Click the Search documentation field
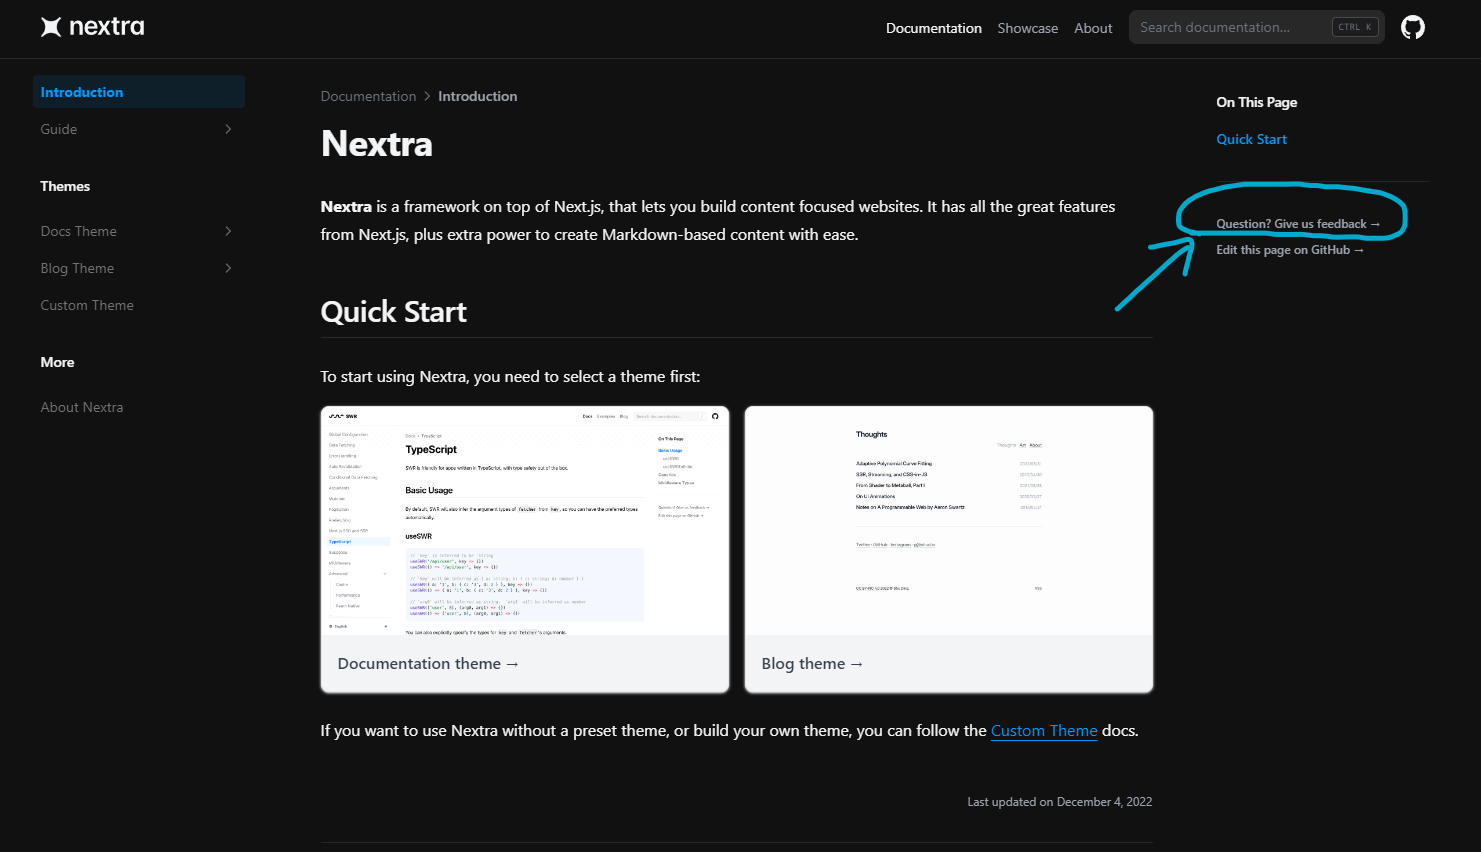The height and width of the screenshot is (852, 1481). (x=1257, y=27)
